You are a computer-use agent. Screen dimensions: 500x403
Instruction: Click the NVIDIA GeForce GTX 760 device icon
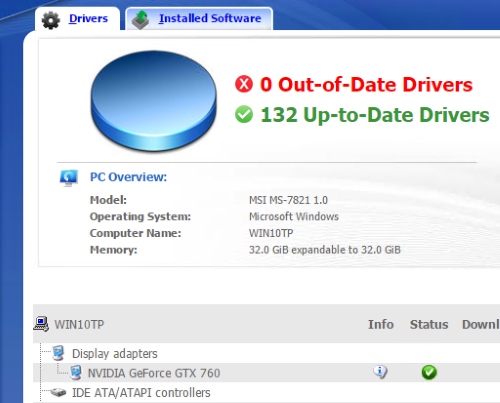(76, 373)
